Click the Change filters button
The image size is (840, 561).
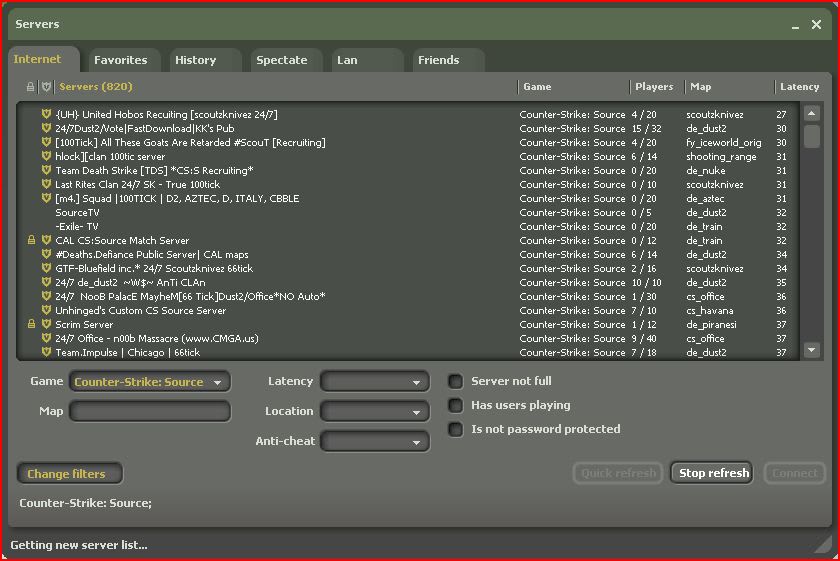pos(70,474)
